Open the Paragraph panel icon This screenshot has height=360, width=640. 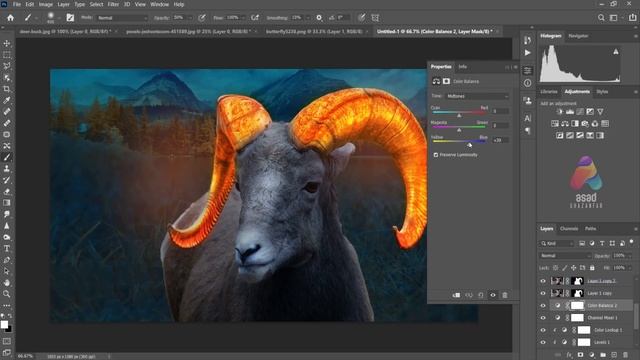coord(527,131)
